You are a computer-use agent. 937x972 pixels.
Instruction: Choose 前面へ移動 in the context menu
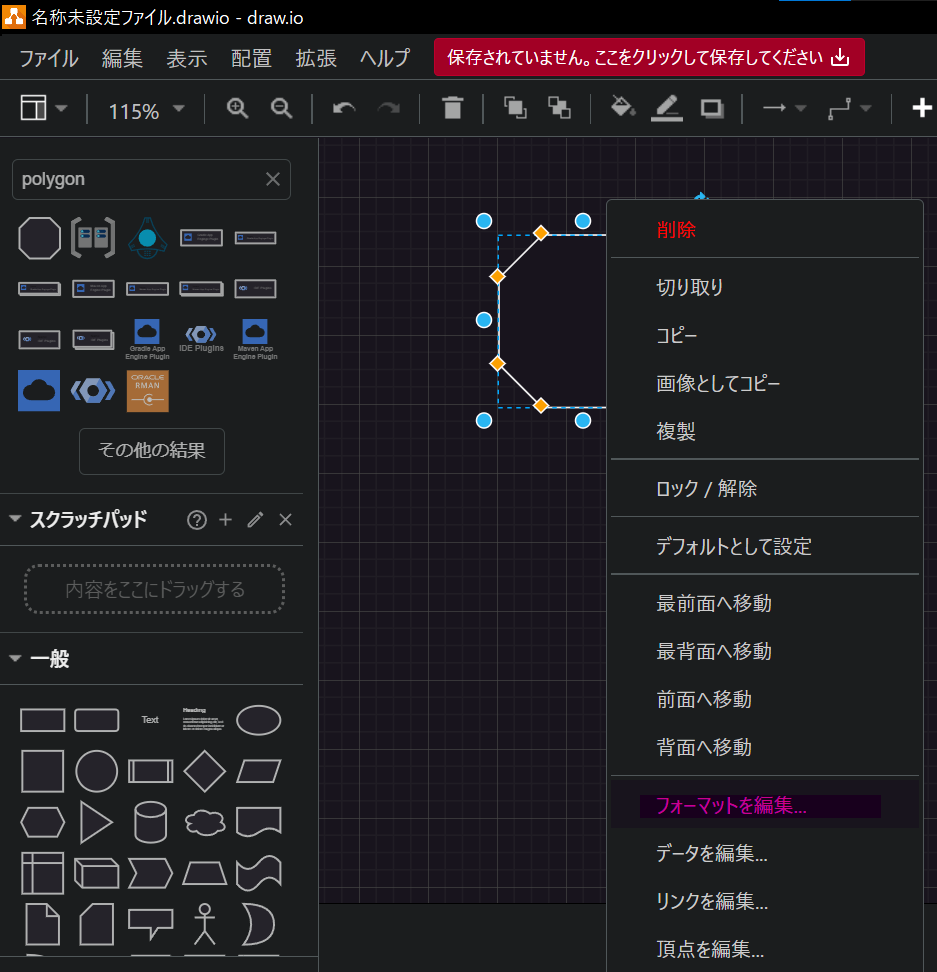765,699
